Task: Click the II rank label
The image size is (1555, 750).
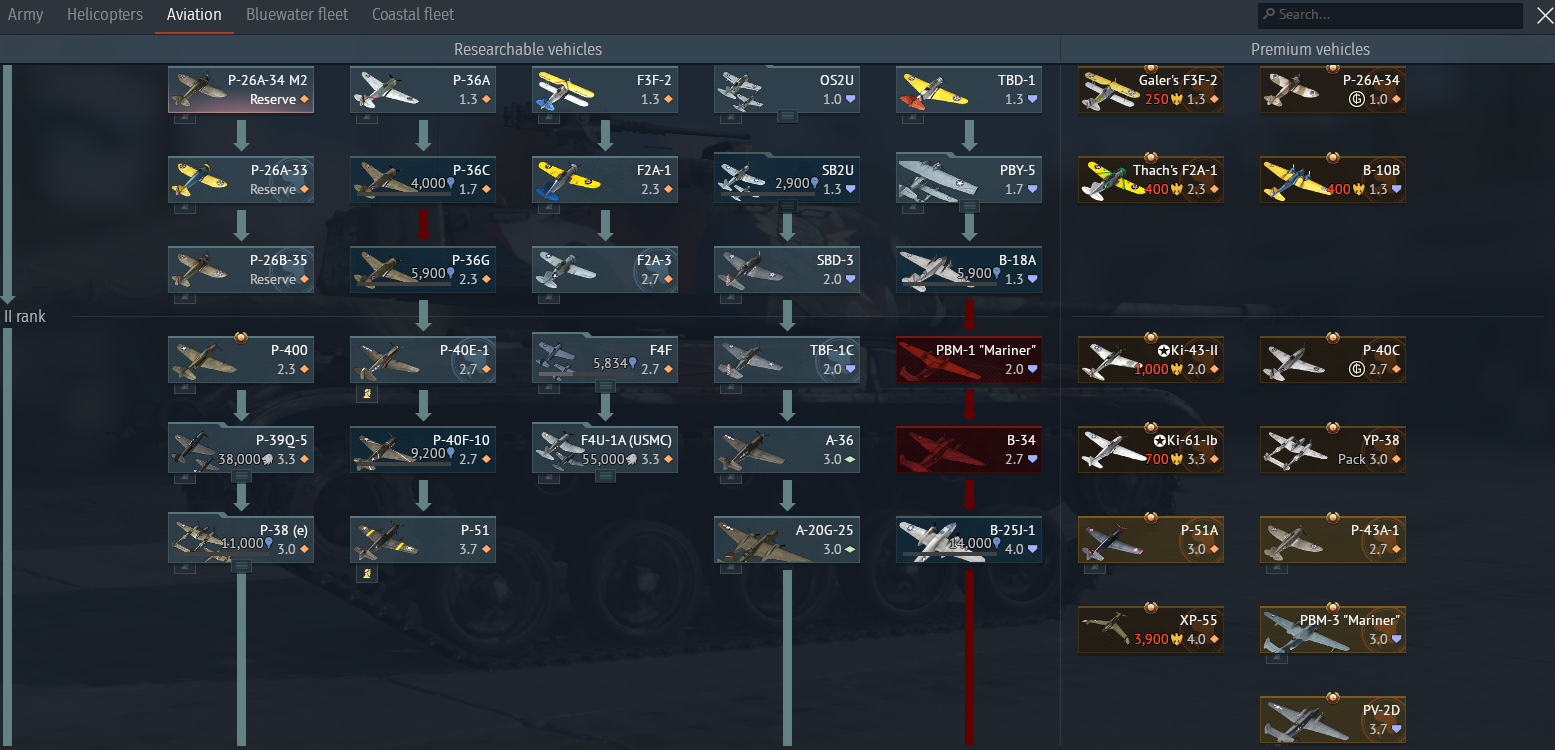Action: [25, 317]
